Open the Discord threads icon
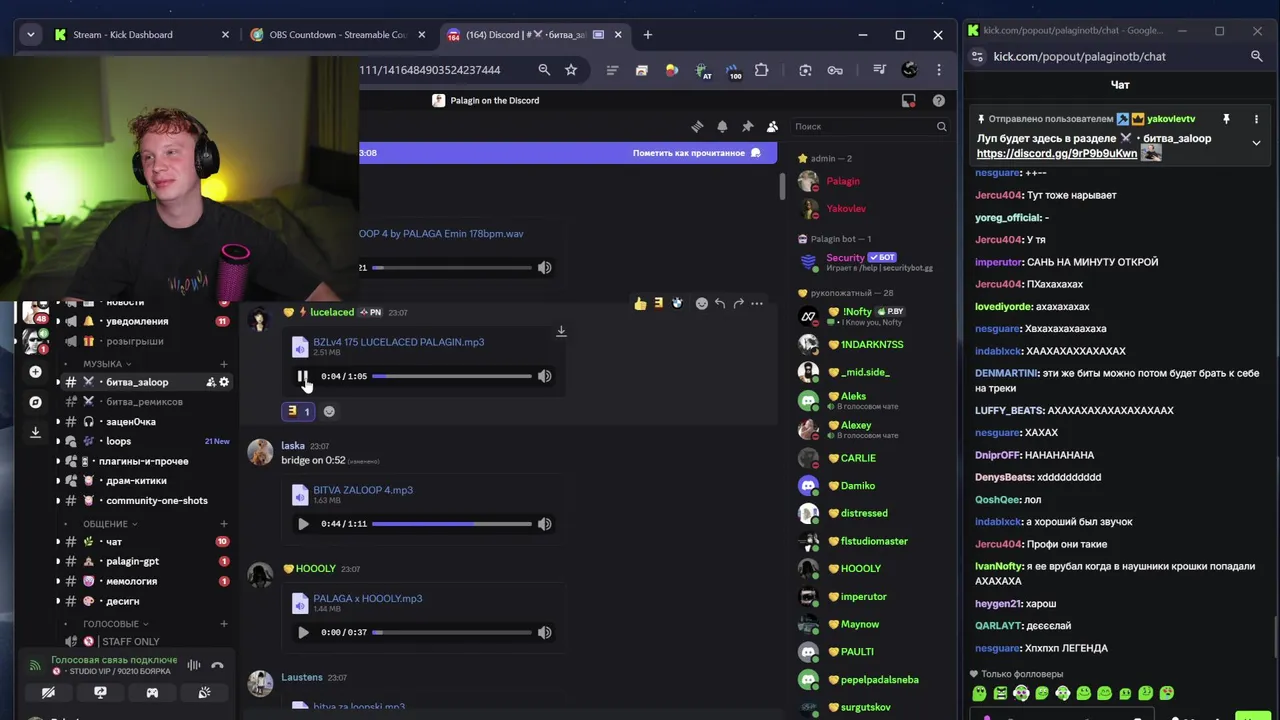This screenshot has width=1280, height=720. click(x=697, y=126)
